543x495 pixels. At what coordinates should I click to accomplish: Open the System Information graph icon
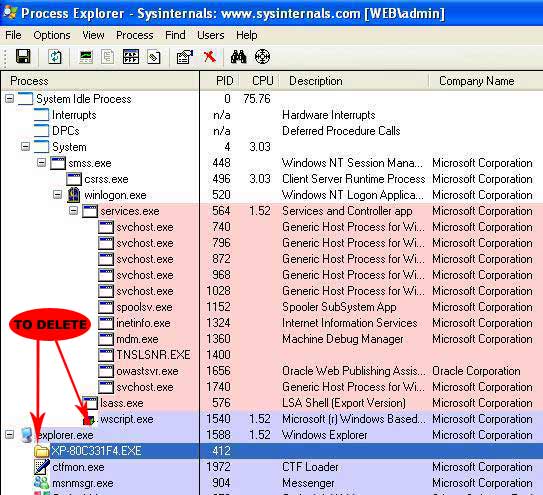[86, 56]
